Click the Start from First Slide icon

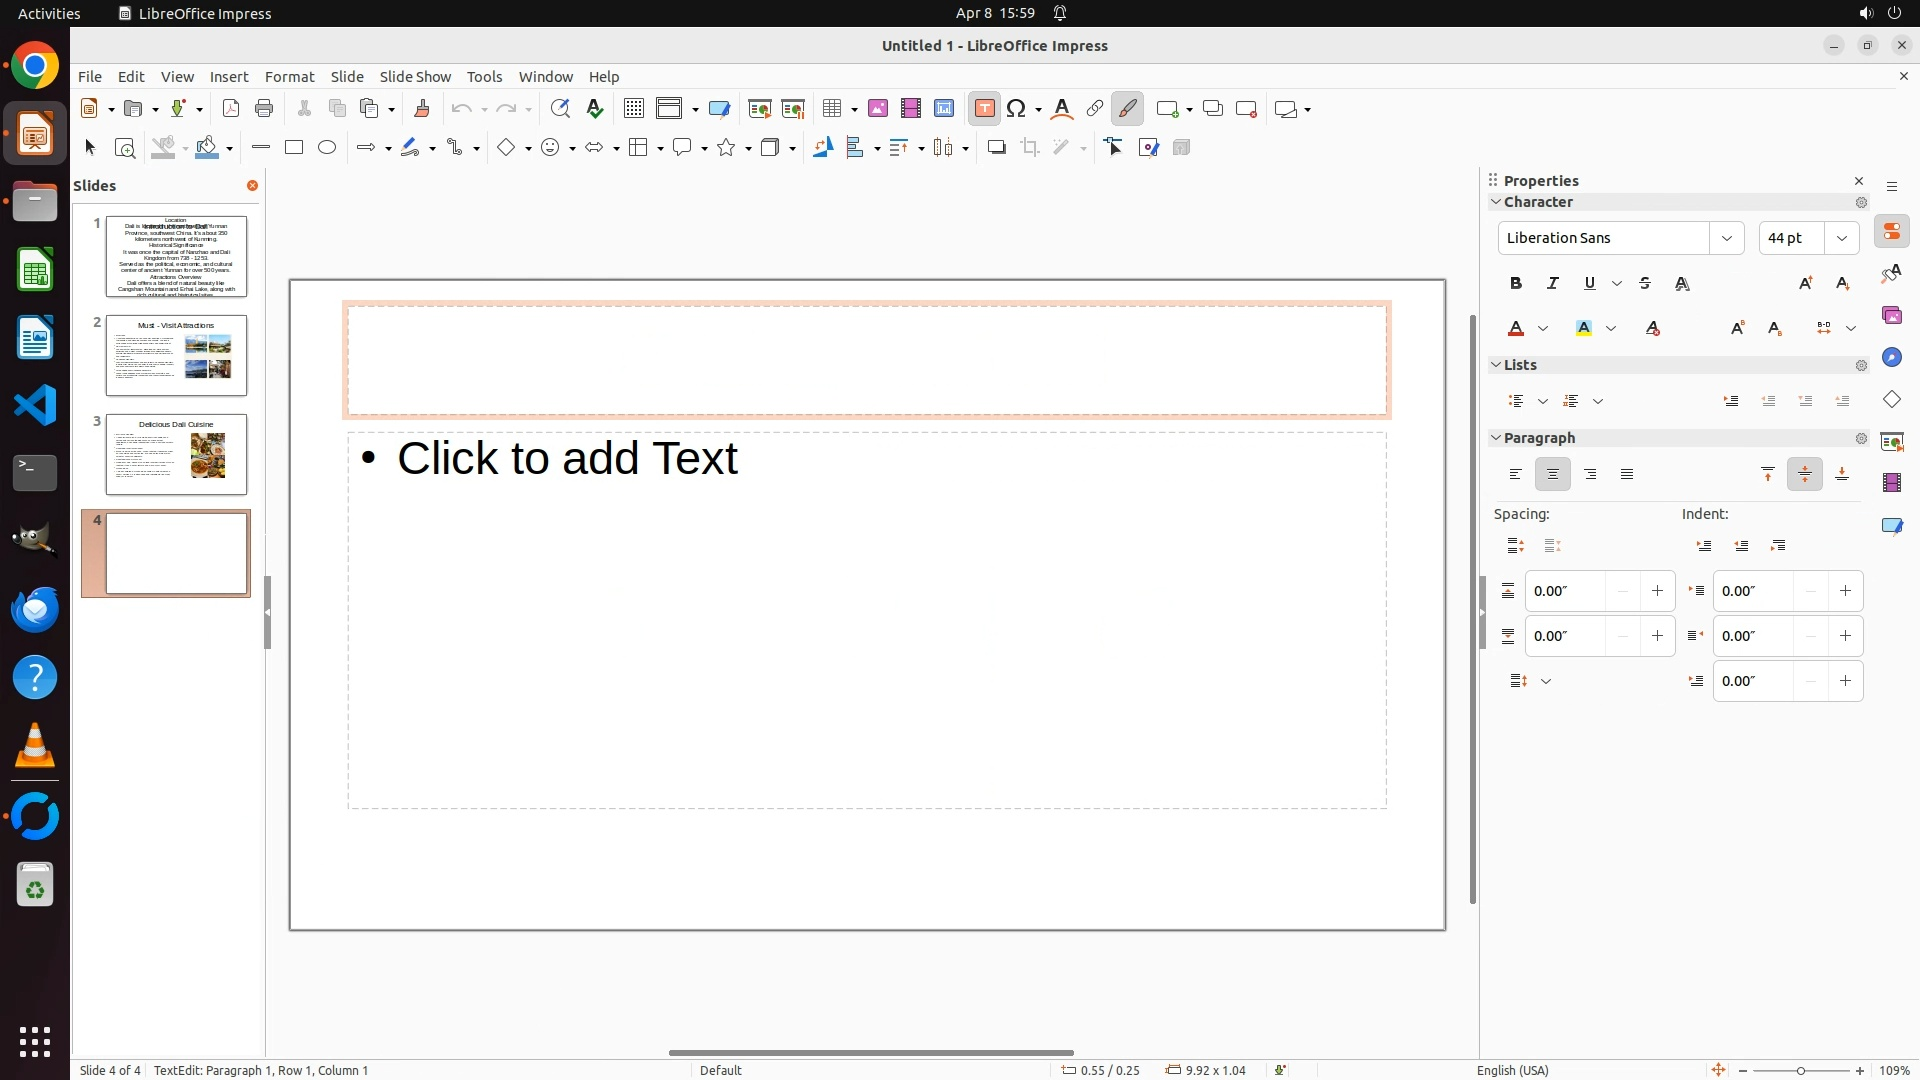pyautogui.click(x=759, y=109)
